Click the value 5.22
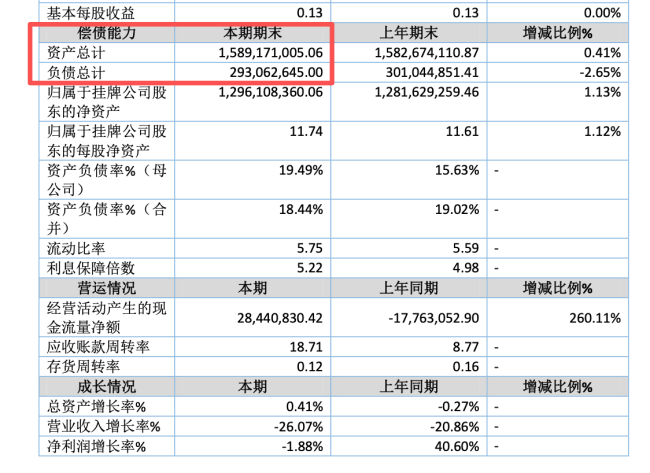The image size is (650, 473). click(x=310, y=268)
